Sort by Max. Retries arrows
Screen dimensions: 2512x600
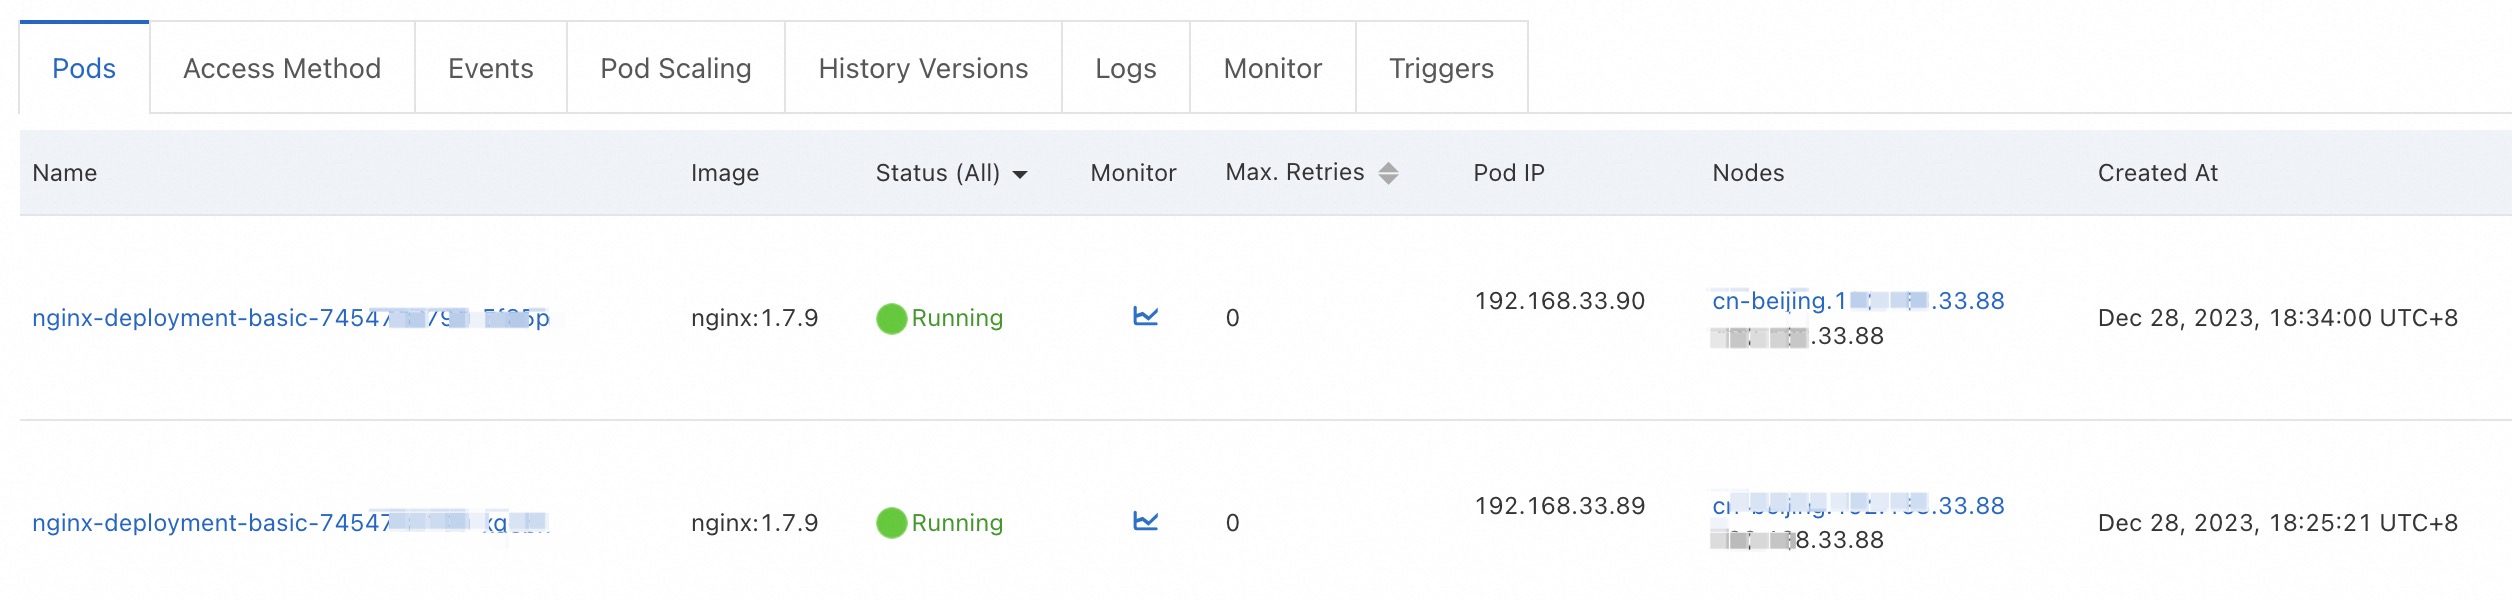(1388, 173)
